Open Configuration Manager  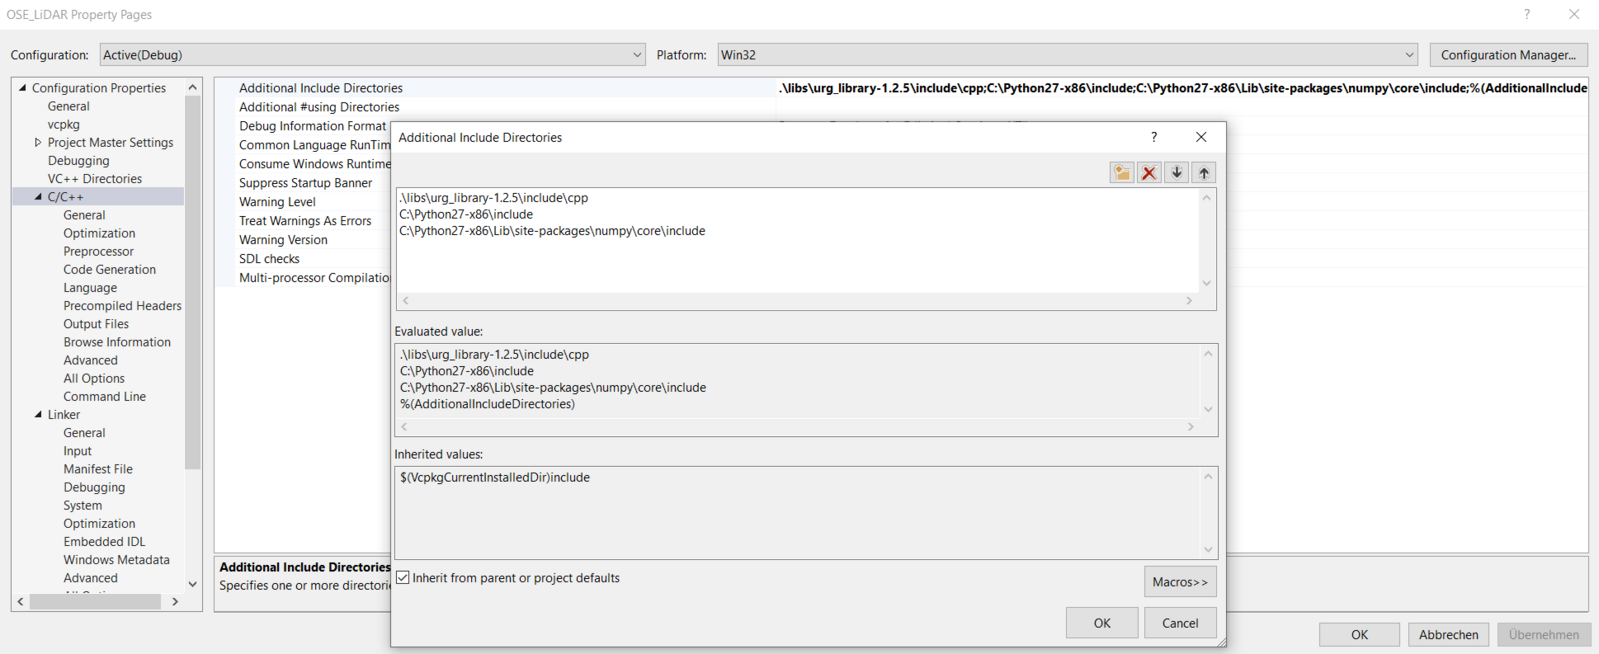click(x=1508, y=55)
